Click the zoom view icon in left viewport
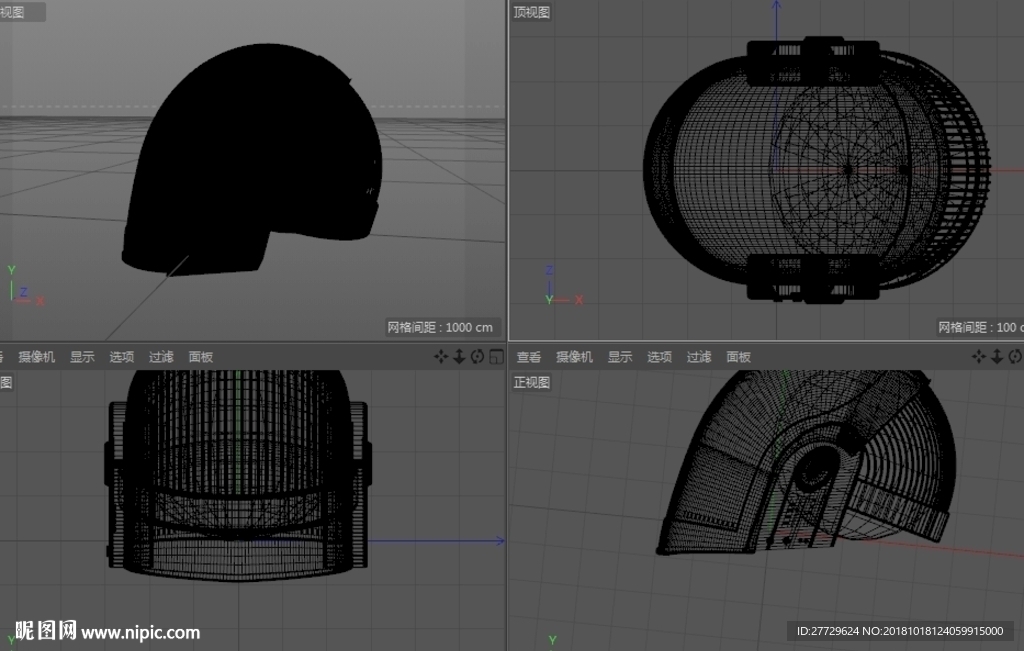Viewport: 1024px width, 651px height. click(x=459, y=357)
